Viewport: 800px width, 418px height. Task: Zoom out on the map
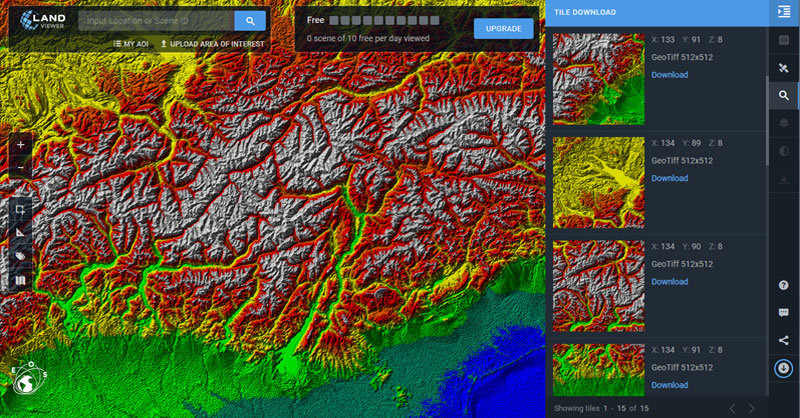tap(20, 168)
